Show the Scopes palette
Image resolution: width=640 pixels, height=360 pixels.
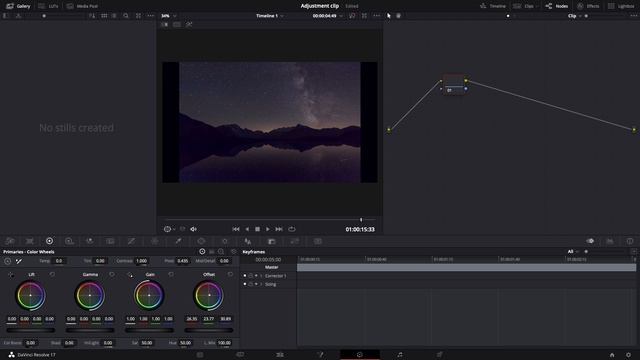click(x=610, y=241)
